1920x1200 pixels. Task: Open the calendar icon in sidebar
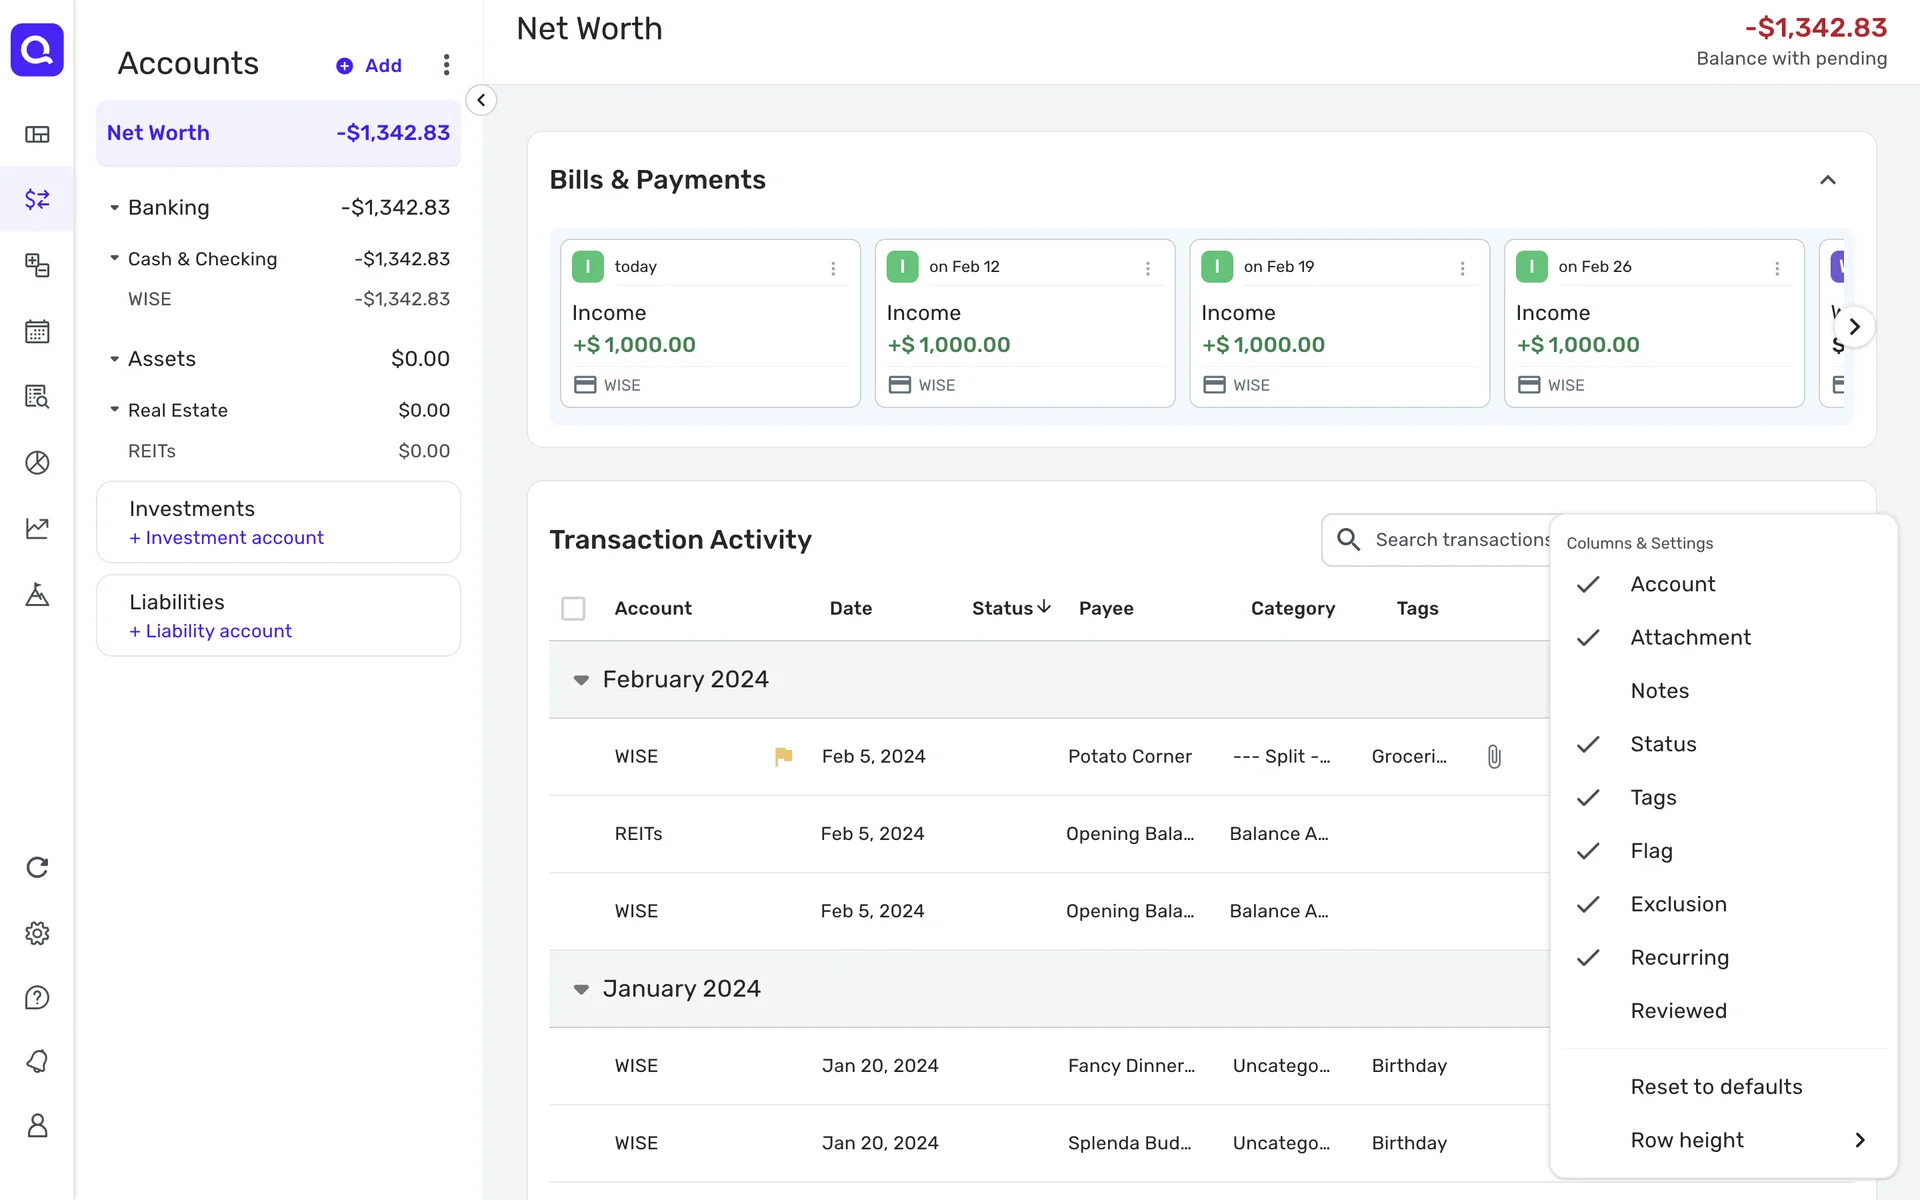pyautogui.click(x=37, y=331)
